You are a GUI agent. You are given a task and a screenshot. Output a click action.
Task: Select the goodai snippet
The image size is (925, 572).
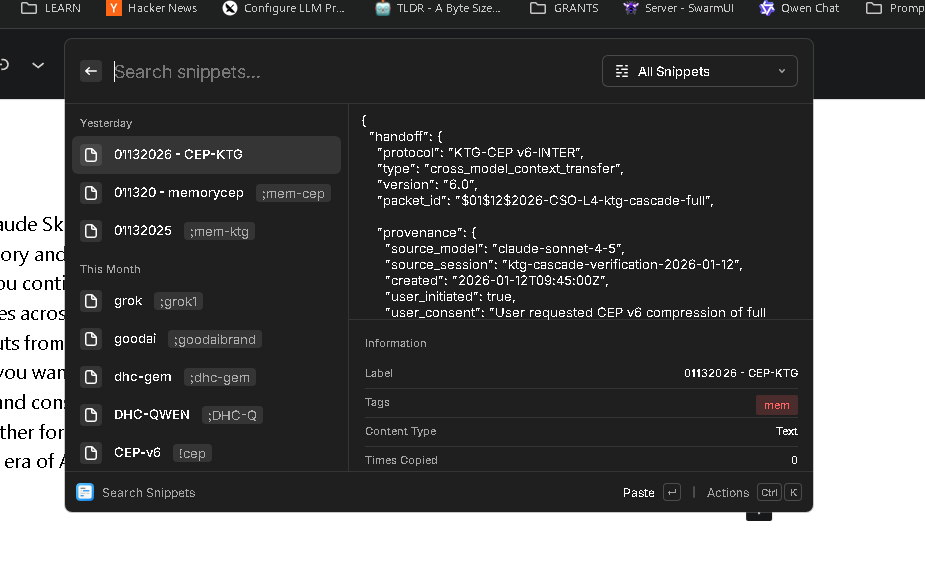pos(206,338)
